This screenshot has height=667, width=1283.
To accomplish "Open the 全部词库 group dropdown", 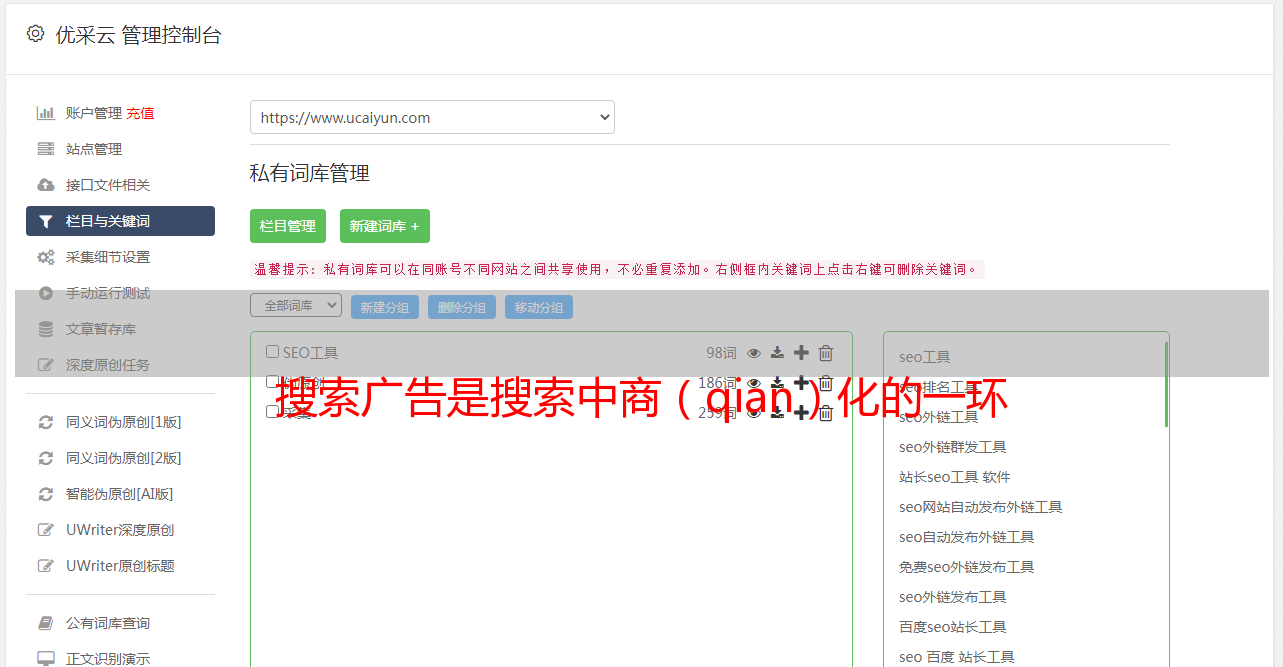I will 296,305.
